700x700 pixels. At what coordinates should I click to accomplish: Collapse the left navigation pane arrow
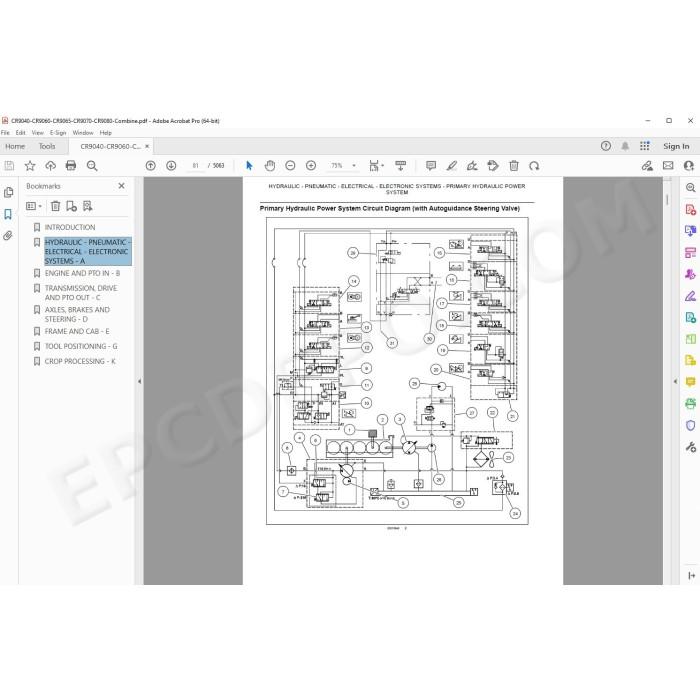[x=139, y=381]
